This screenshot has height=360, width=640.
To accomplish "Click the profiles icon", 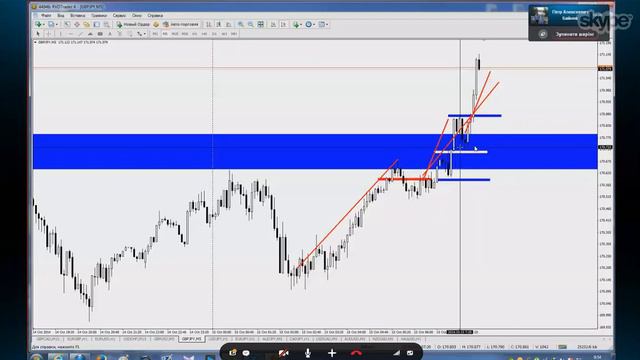I will coord(51,24).
